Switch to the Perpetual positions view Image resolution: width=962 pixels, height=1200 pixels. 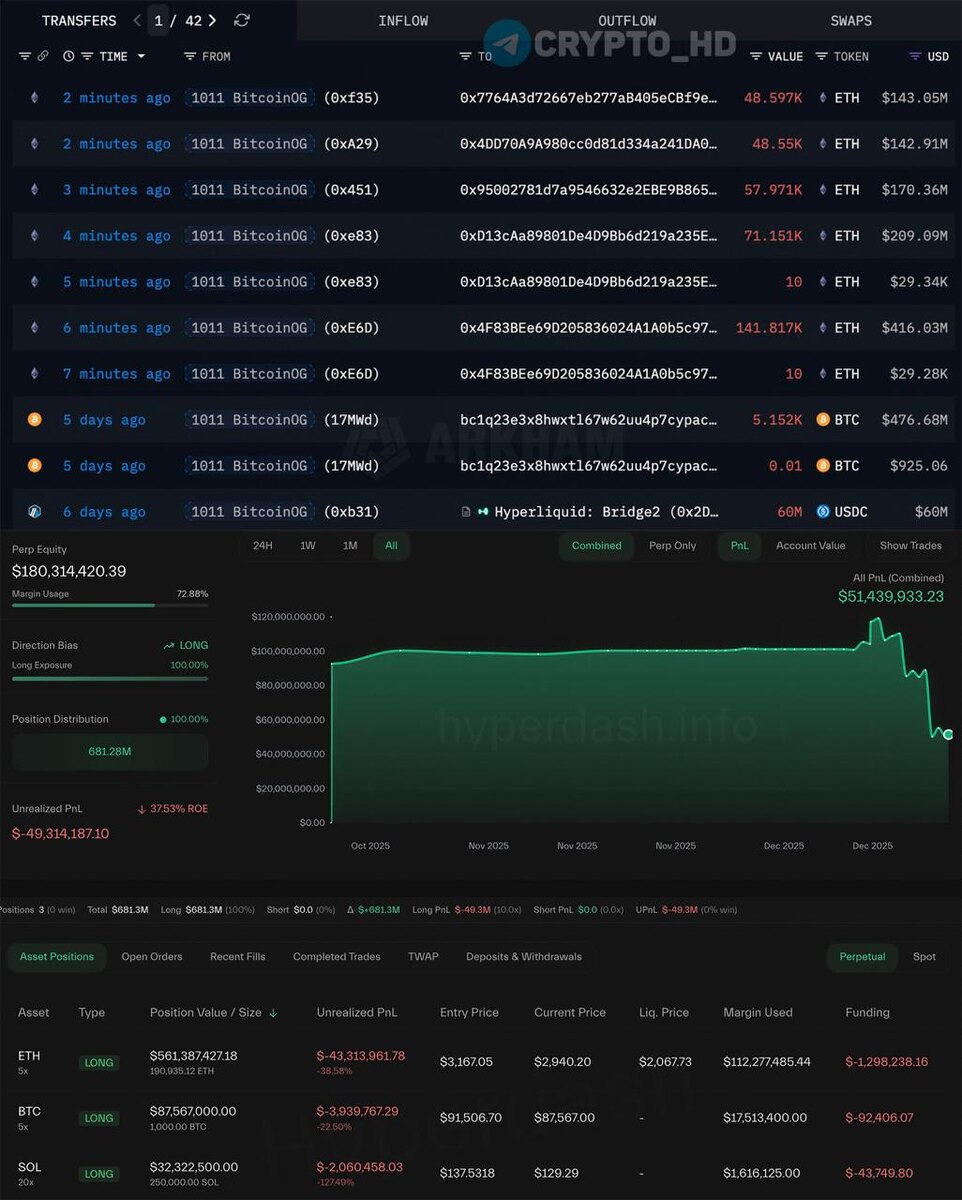tap(862, 957)
